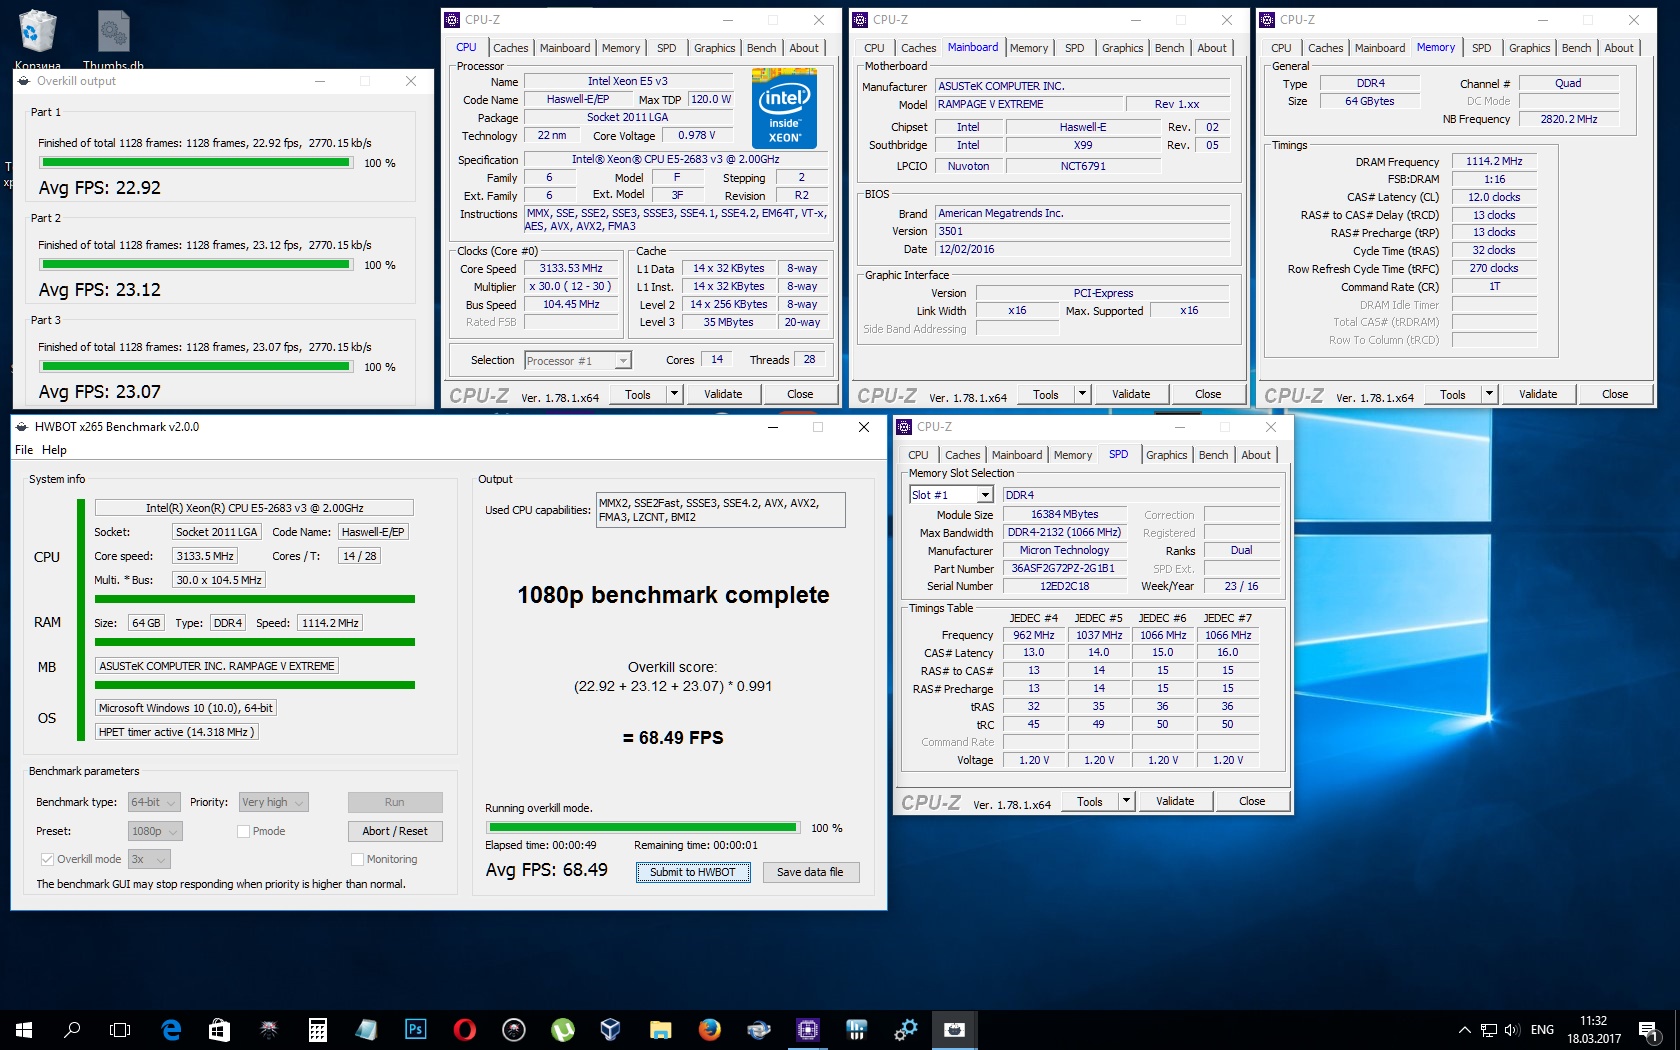The width and height of the screenshot is (1680, 1050).
Task: Toggle Pmode checkbox
Action: point(243,831)
